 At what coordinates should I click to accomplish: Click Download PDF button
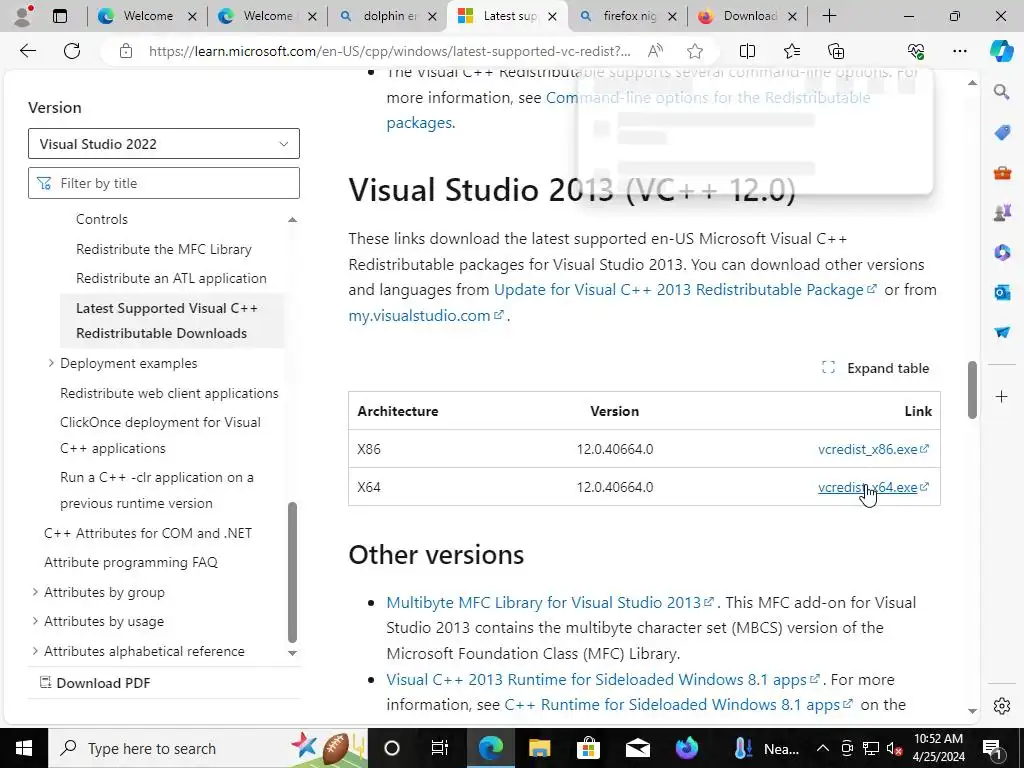[95, 683]
